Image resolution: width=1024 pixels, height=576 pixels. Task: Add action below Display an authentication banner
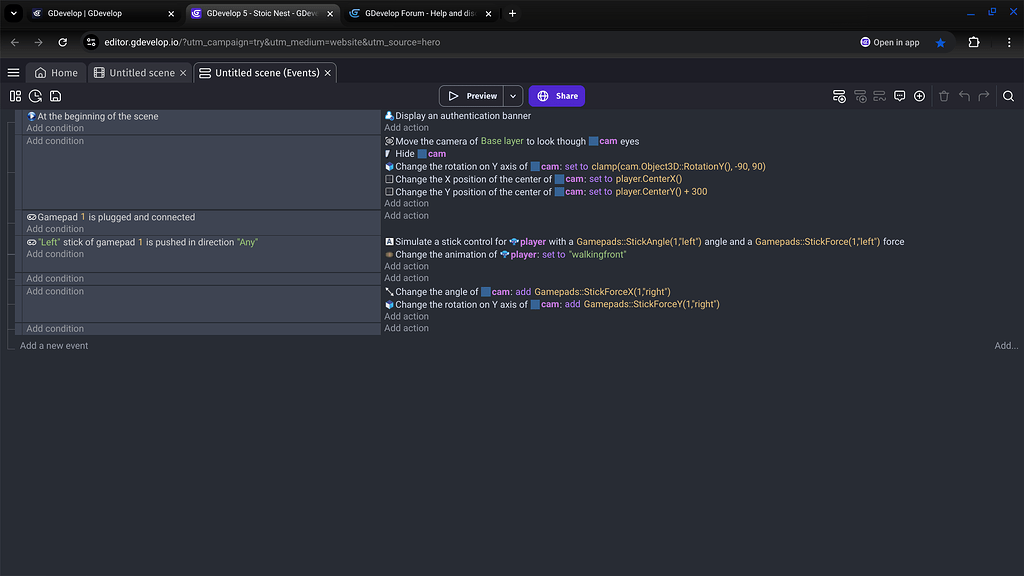coord(406,128)
